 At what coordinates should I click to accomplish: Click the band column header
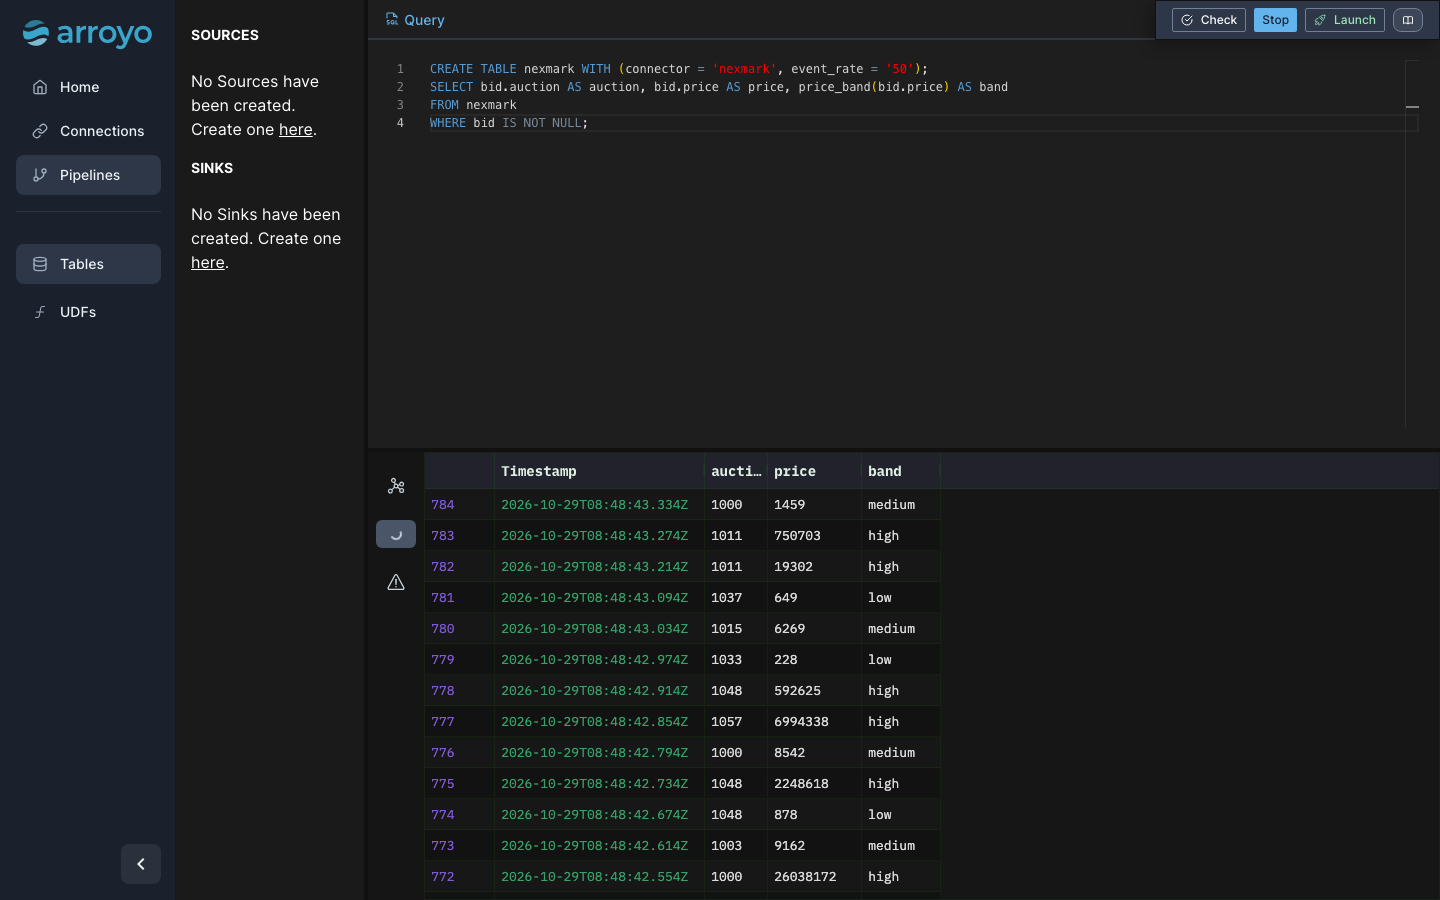(x=900, y=471)
